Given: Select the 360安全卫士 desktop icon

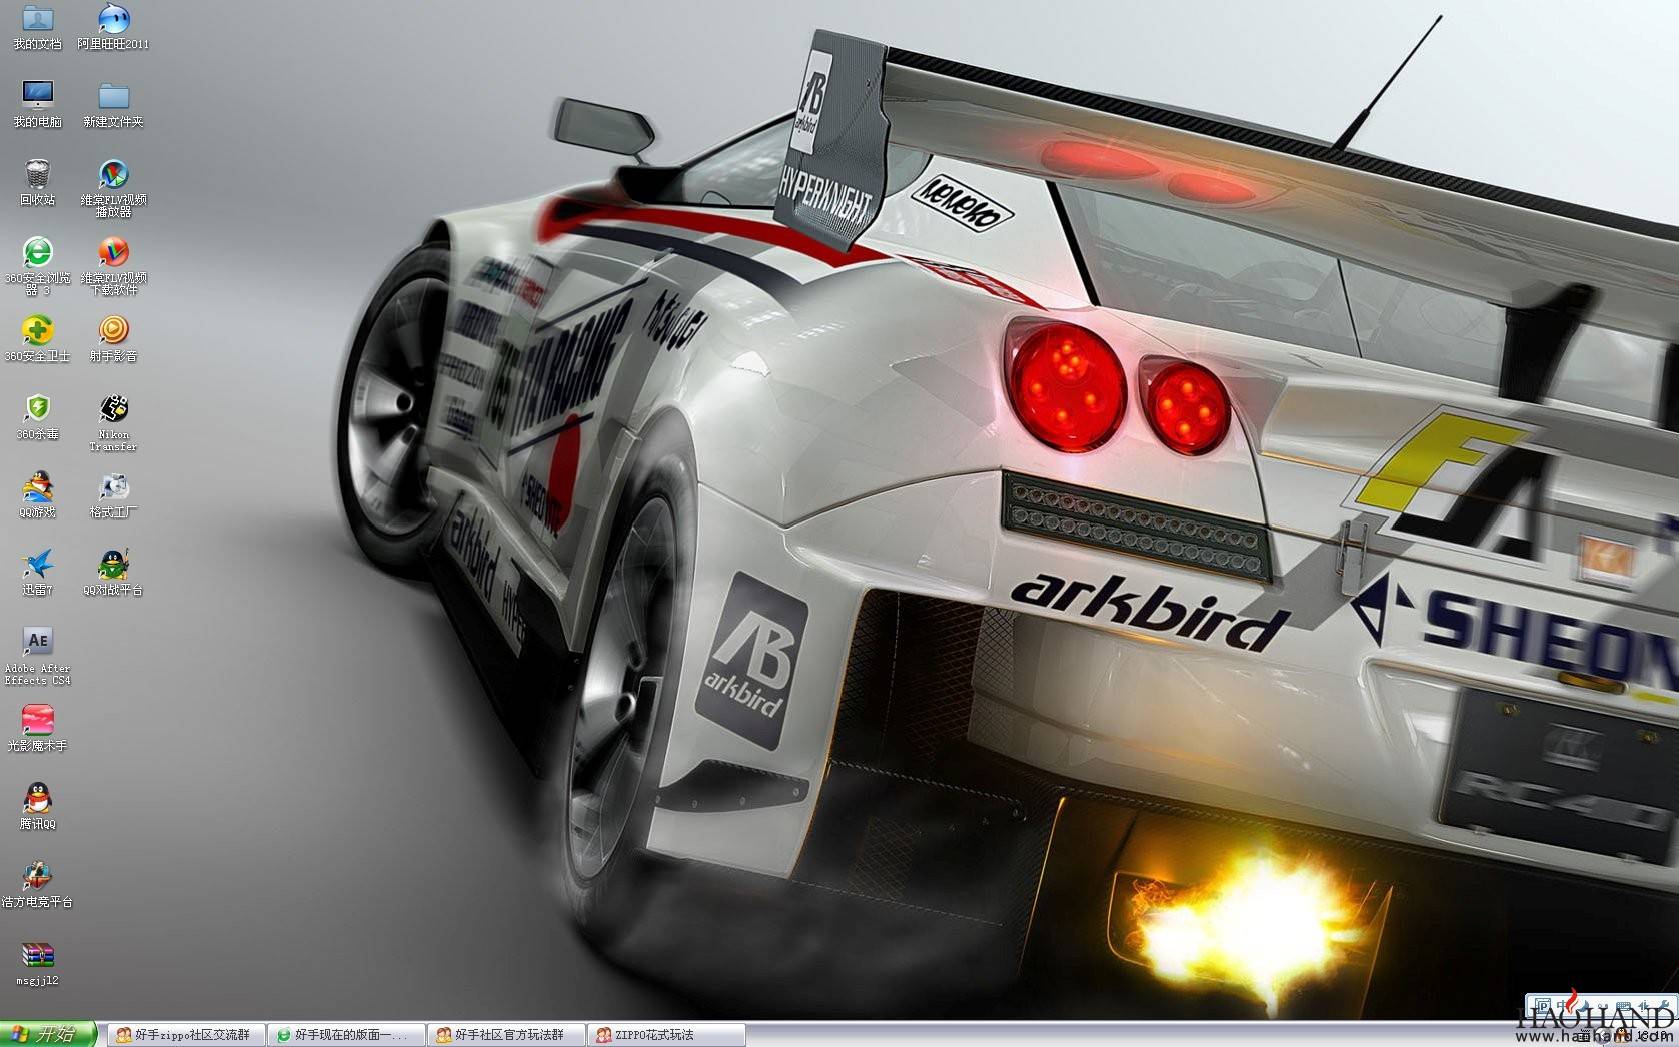Looking at the screenshot, I should (37, 338).
